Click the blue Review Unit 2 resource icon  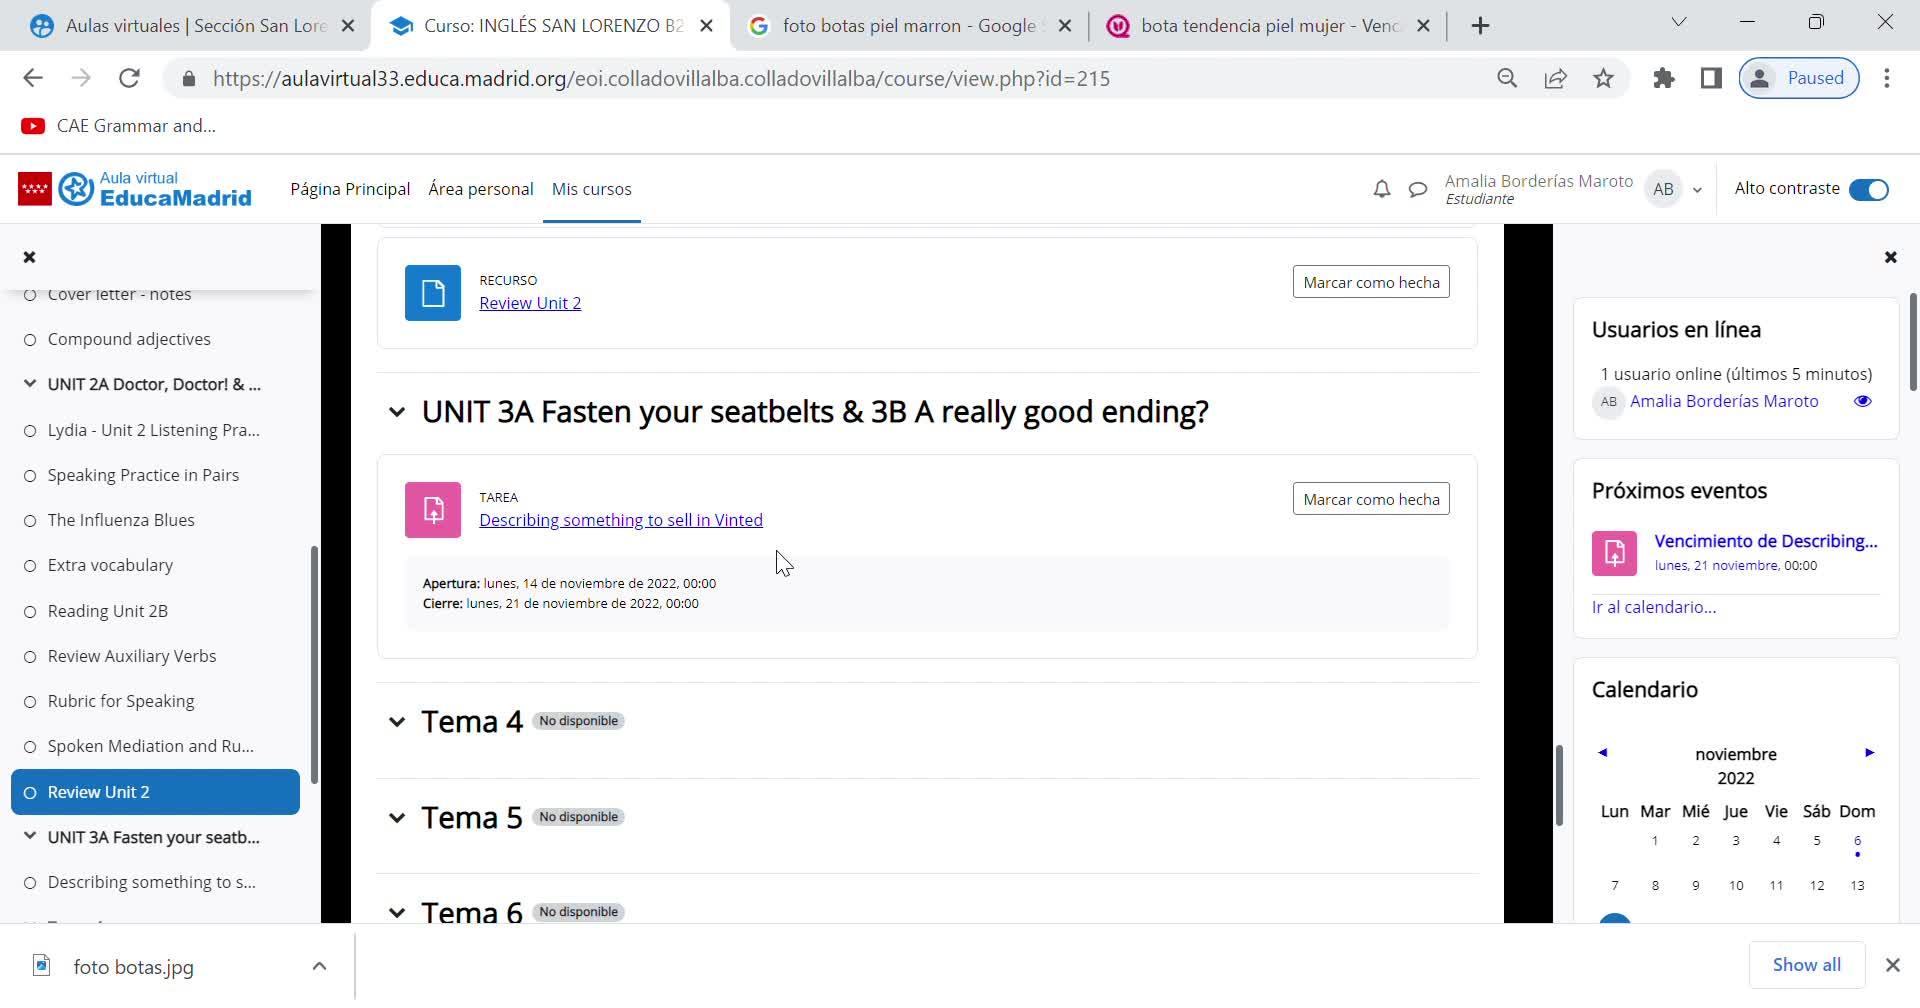click(x=433, y=293)
